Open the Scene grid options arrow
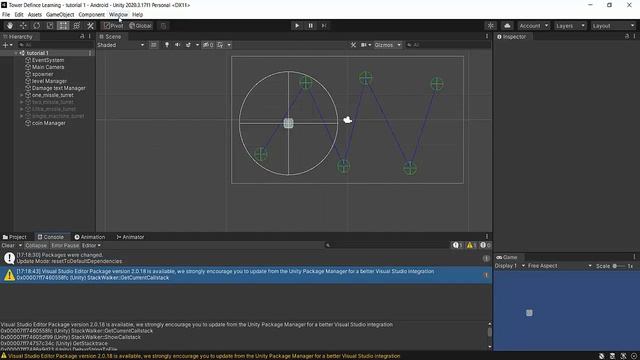This screenshot has height=360, width=640. tap(229, 45)
